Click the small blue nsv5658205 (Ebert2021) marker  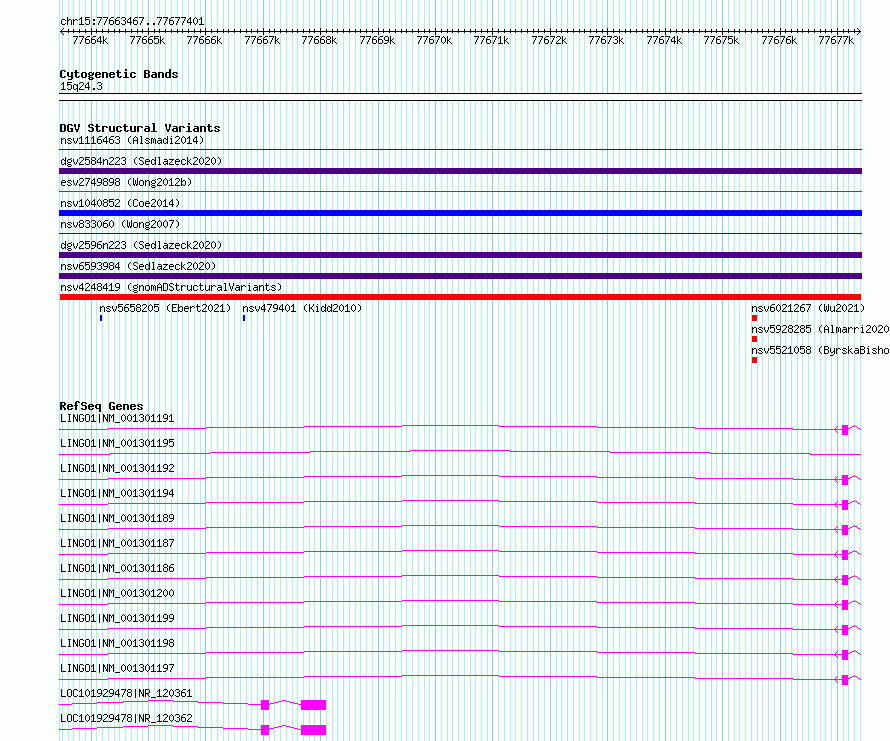(x=101, y=318)
